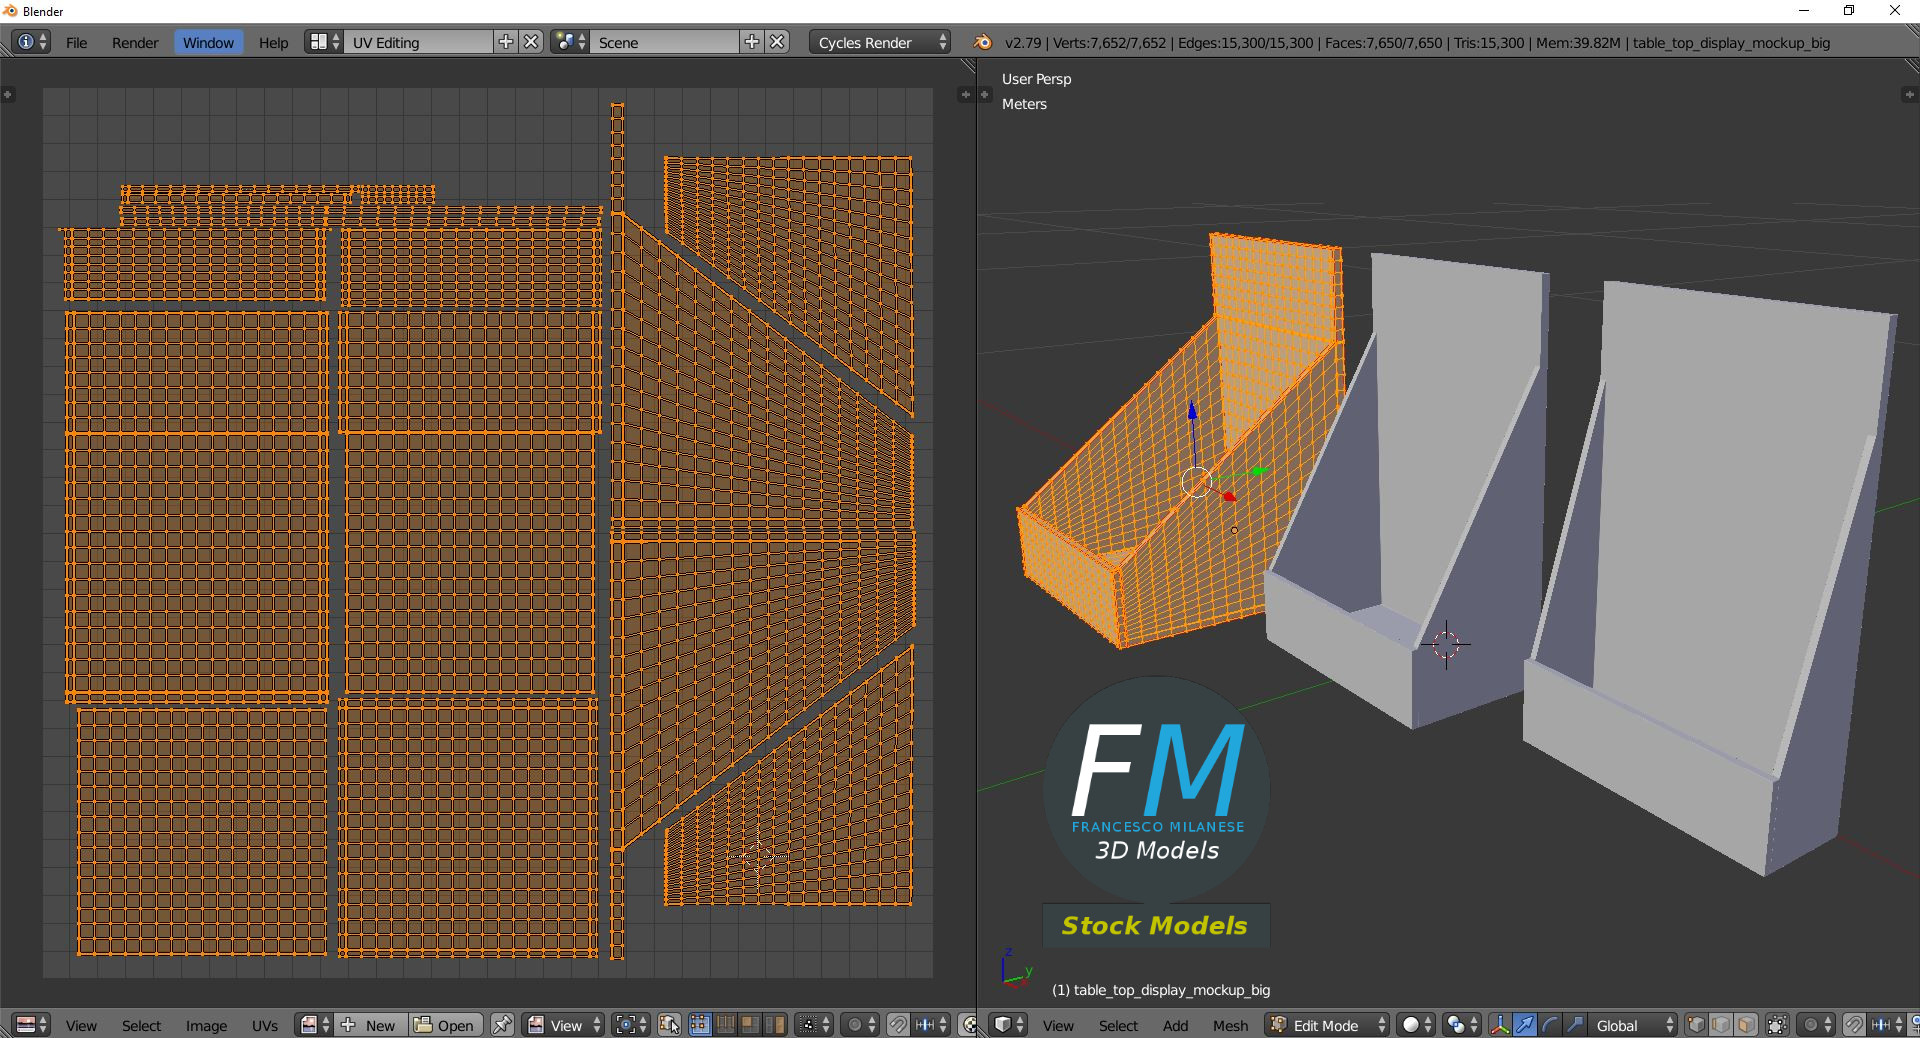Open the Mesh menu in the 3D view
This screenshot has width=1920, height=1038.
tap(1230, 1025)
